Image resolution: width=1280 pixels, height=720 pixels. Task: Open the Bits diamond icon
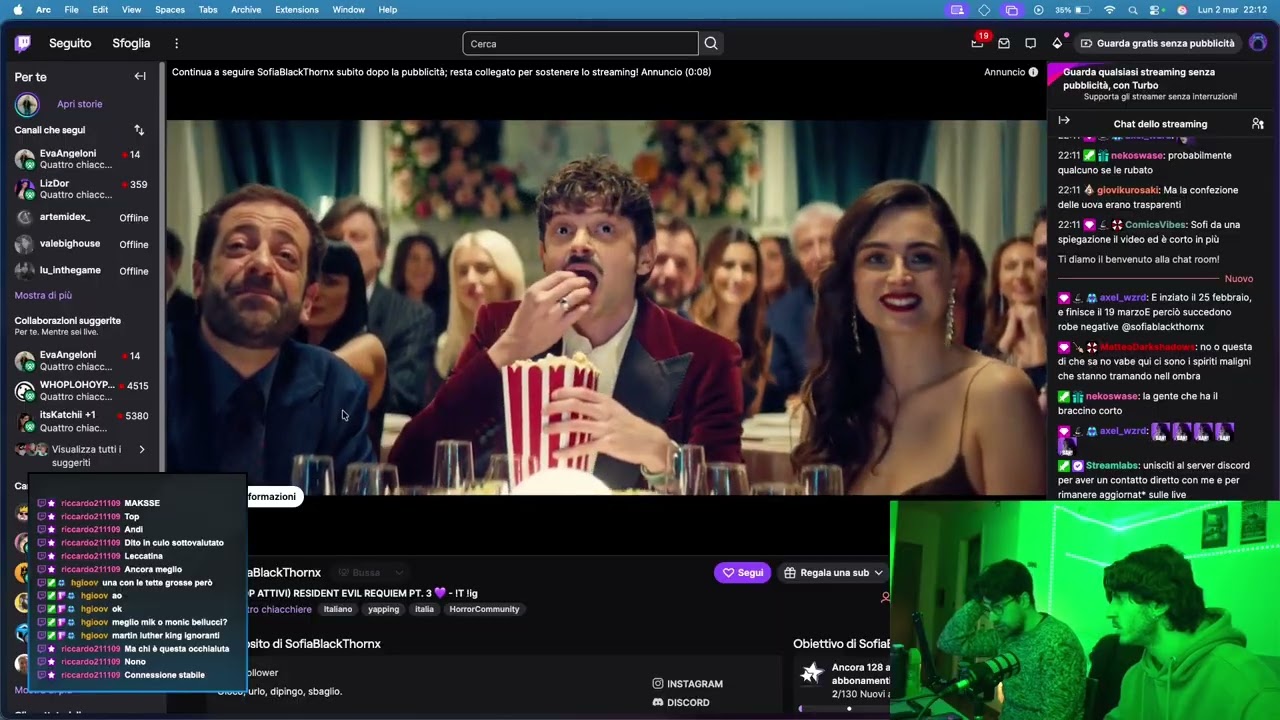[x=1057, y=43]
